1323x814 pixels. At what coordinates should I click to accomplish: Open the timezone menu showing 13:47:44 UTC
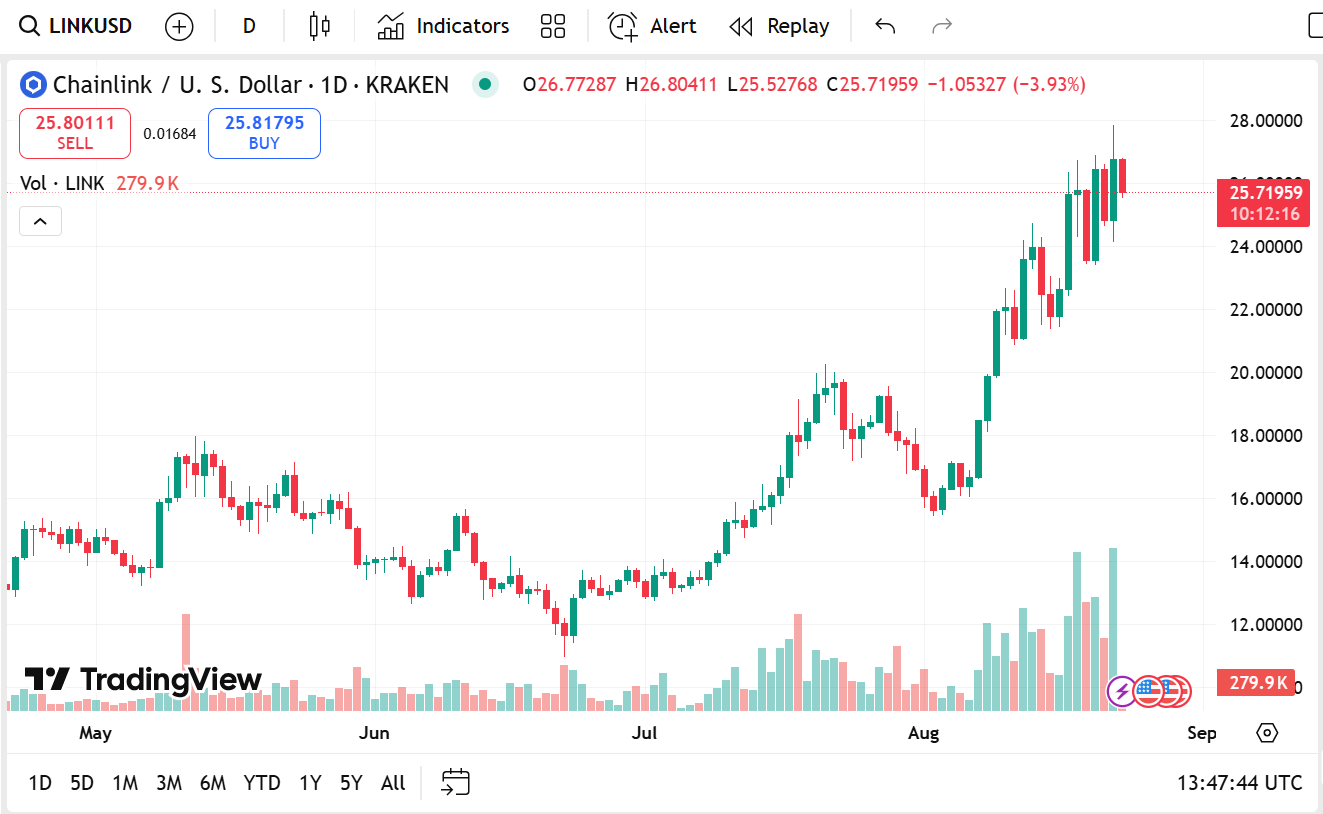(x=1240, y=782)
